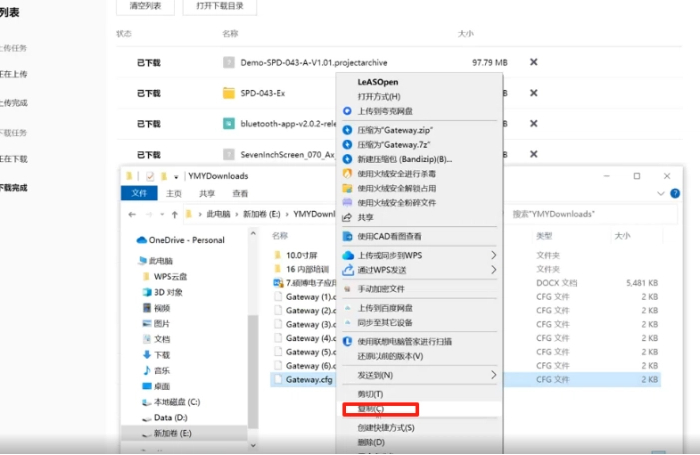Viewport: 700px width, 455px height.
Task: Scan with 使用联想电脑管家进行扫描
Action: [410, 341]
